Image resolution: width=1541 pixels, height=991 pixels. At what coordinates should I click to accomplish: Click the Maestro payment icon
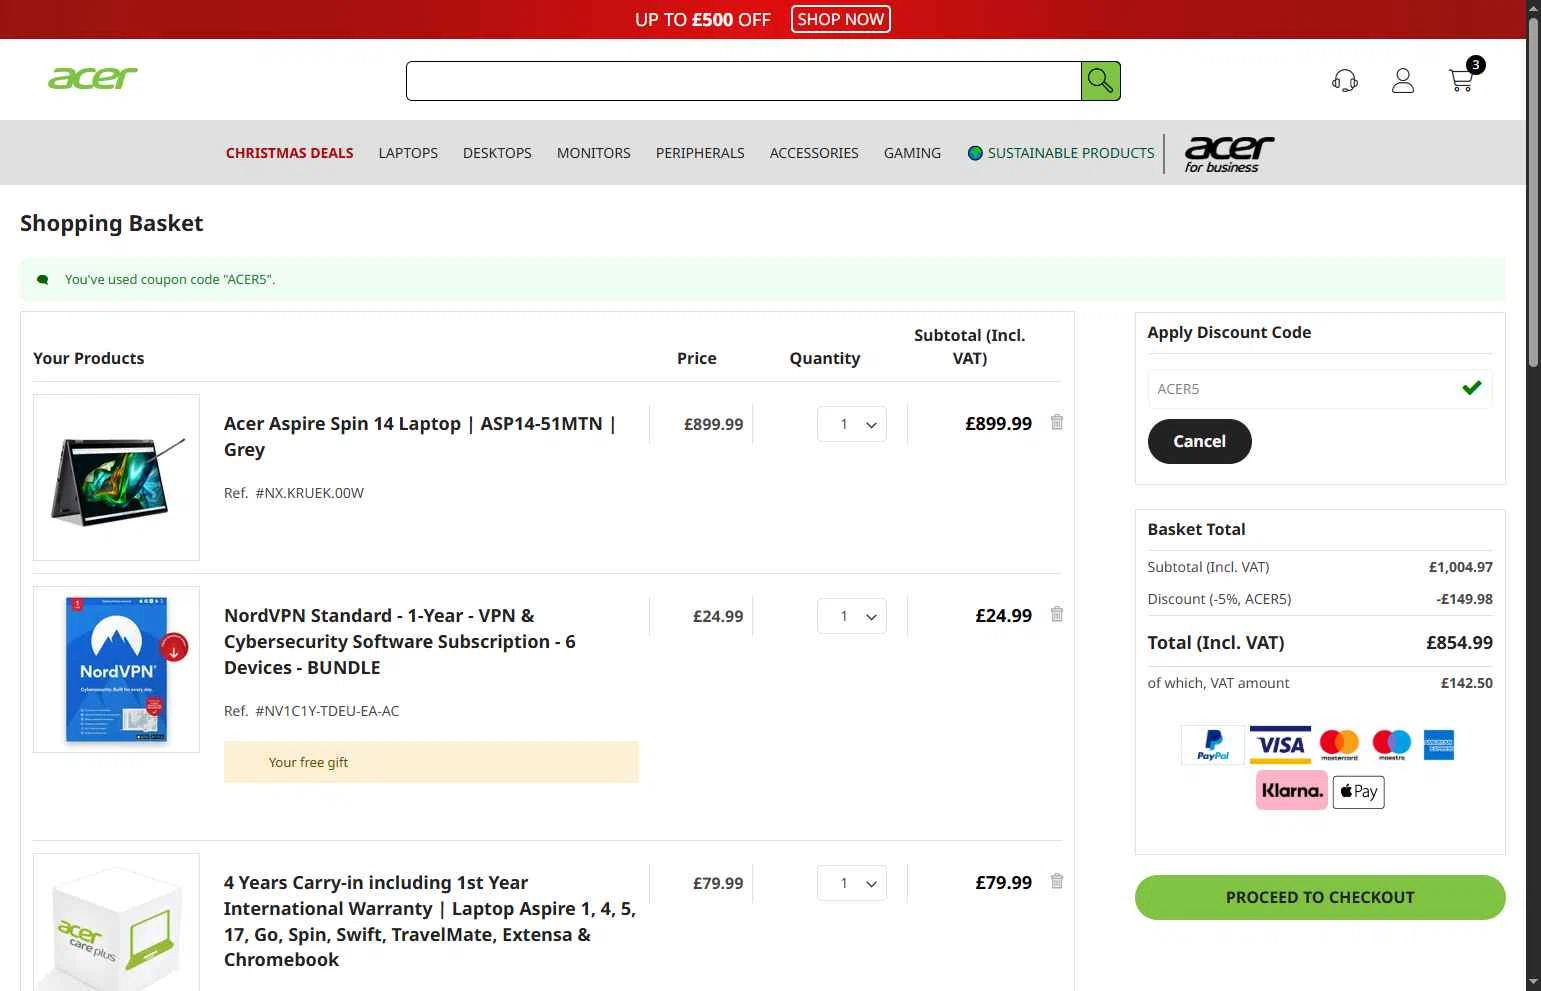point(1391,745)
